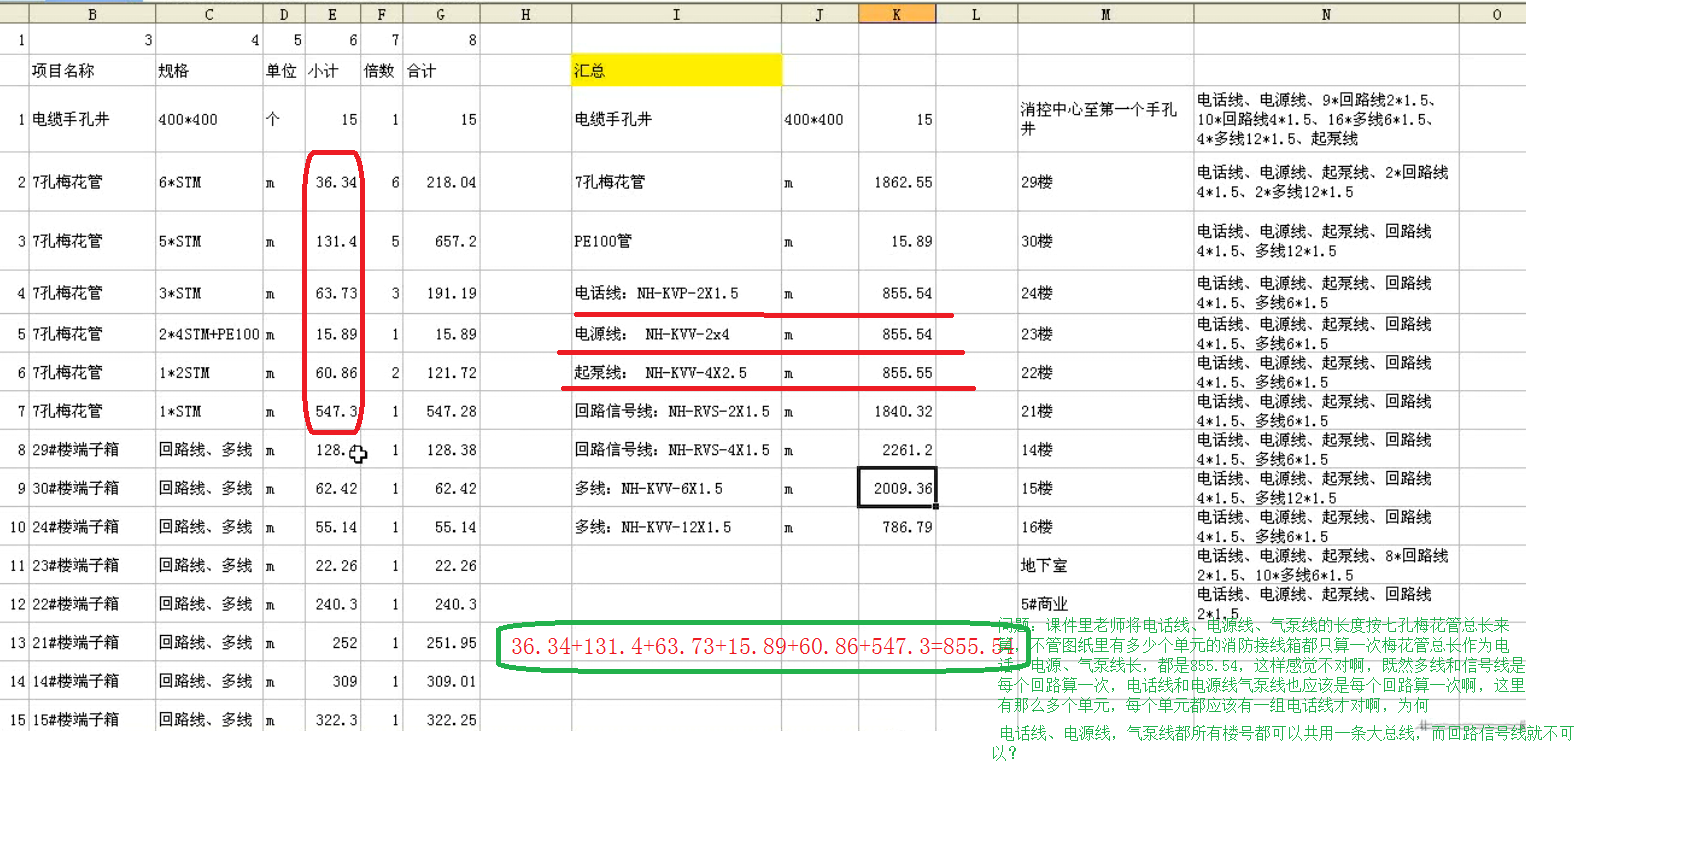Click summary cell 多线: NH-KVV-12X1.5
Viewport: 1682px width, 863px height.
coord(676,527)
